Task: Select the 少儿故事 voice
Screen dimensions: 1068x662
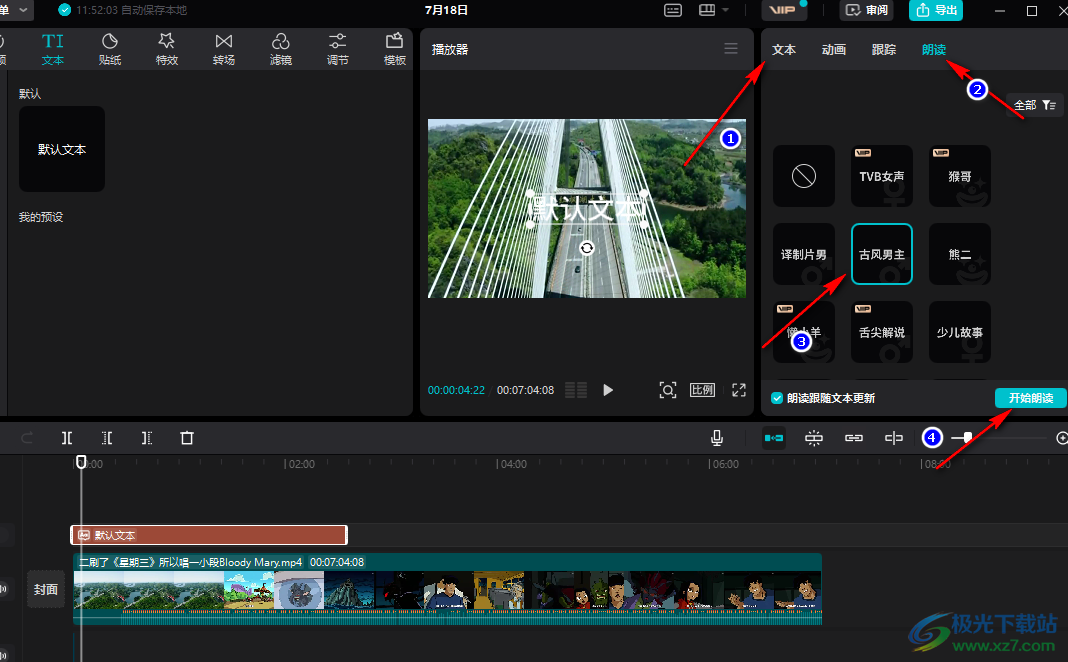Action: click(960, 332)
